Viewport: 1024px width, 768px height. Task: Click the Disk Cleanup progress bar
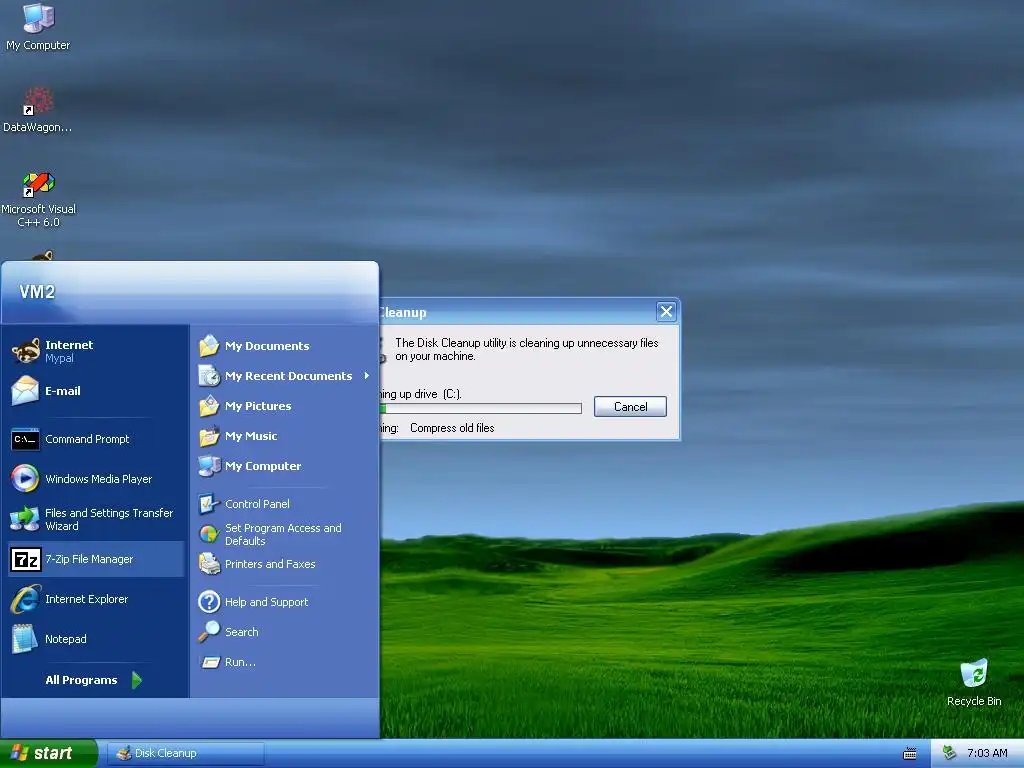(x=481, y=408)
